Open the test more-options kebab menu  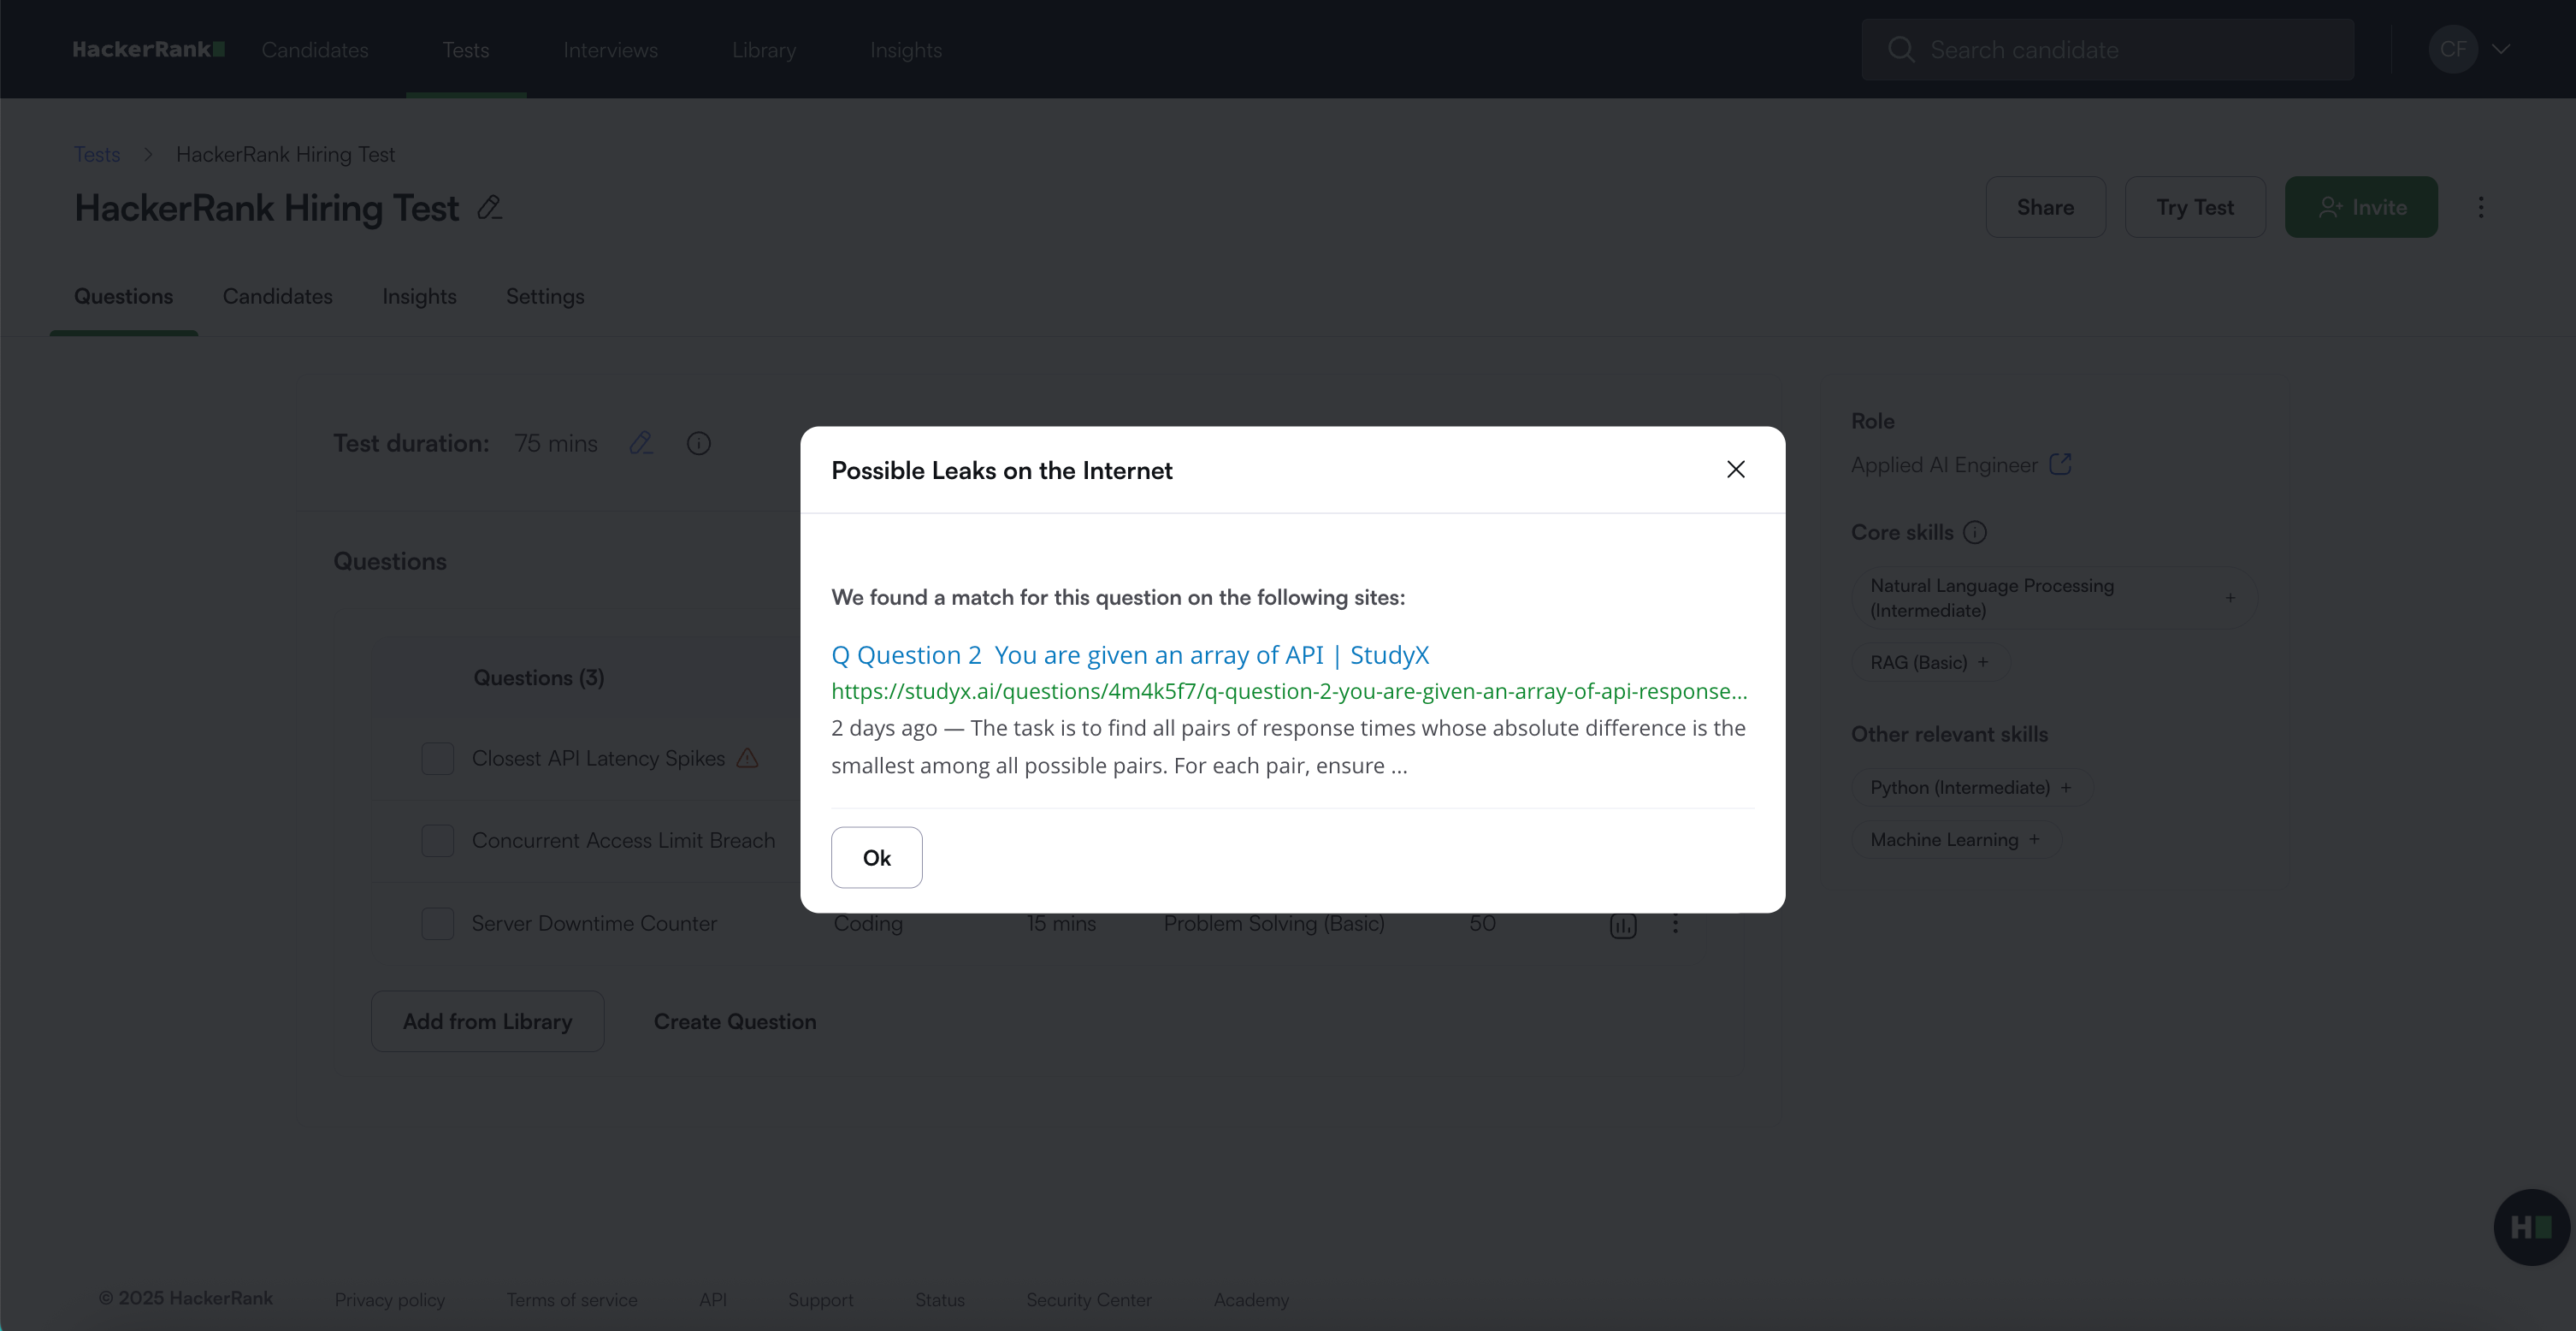click(x=2480, y=207)
